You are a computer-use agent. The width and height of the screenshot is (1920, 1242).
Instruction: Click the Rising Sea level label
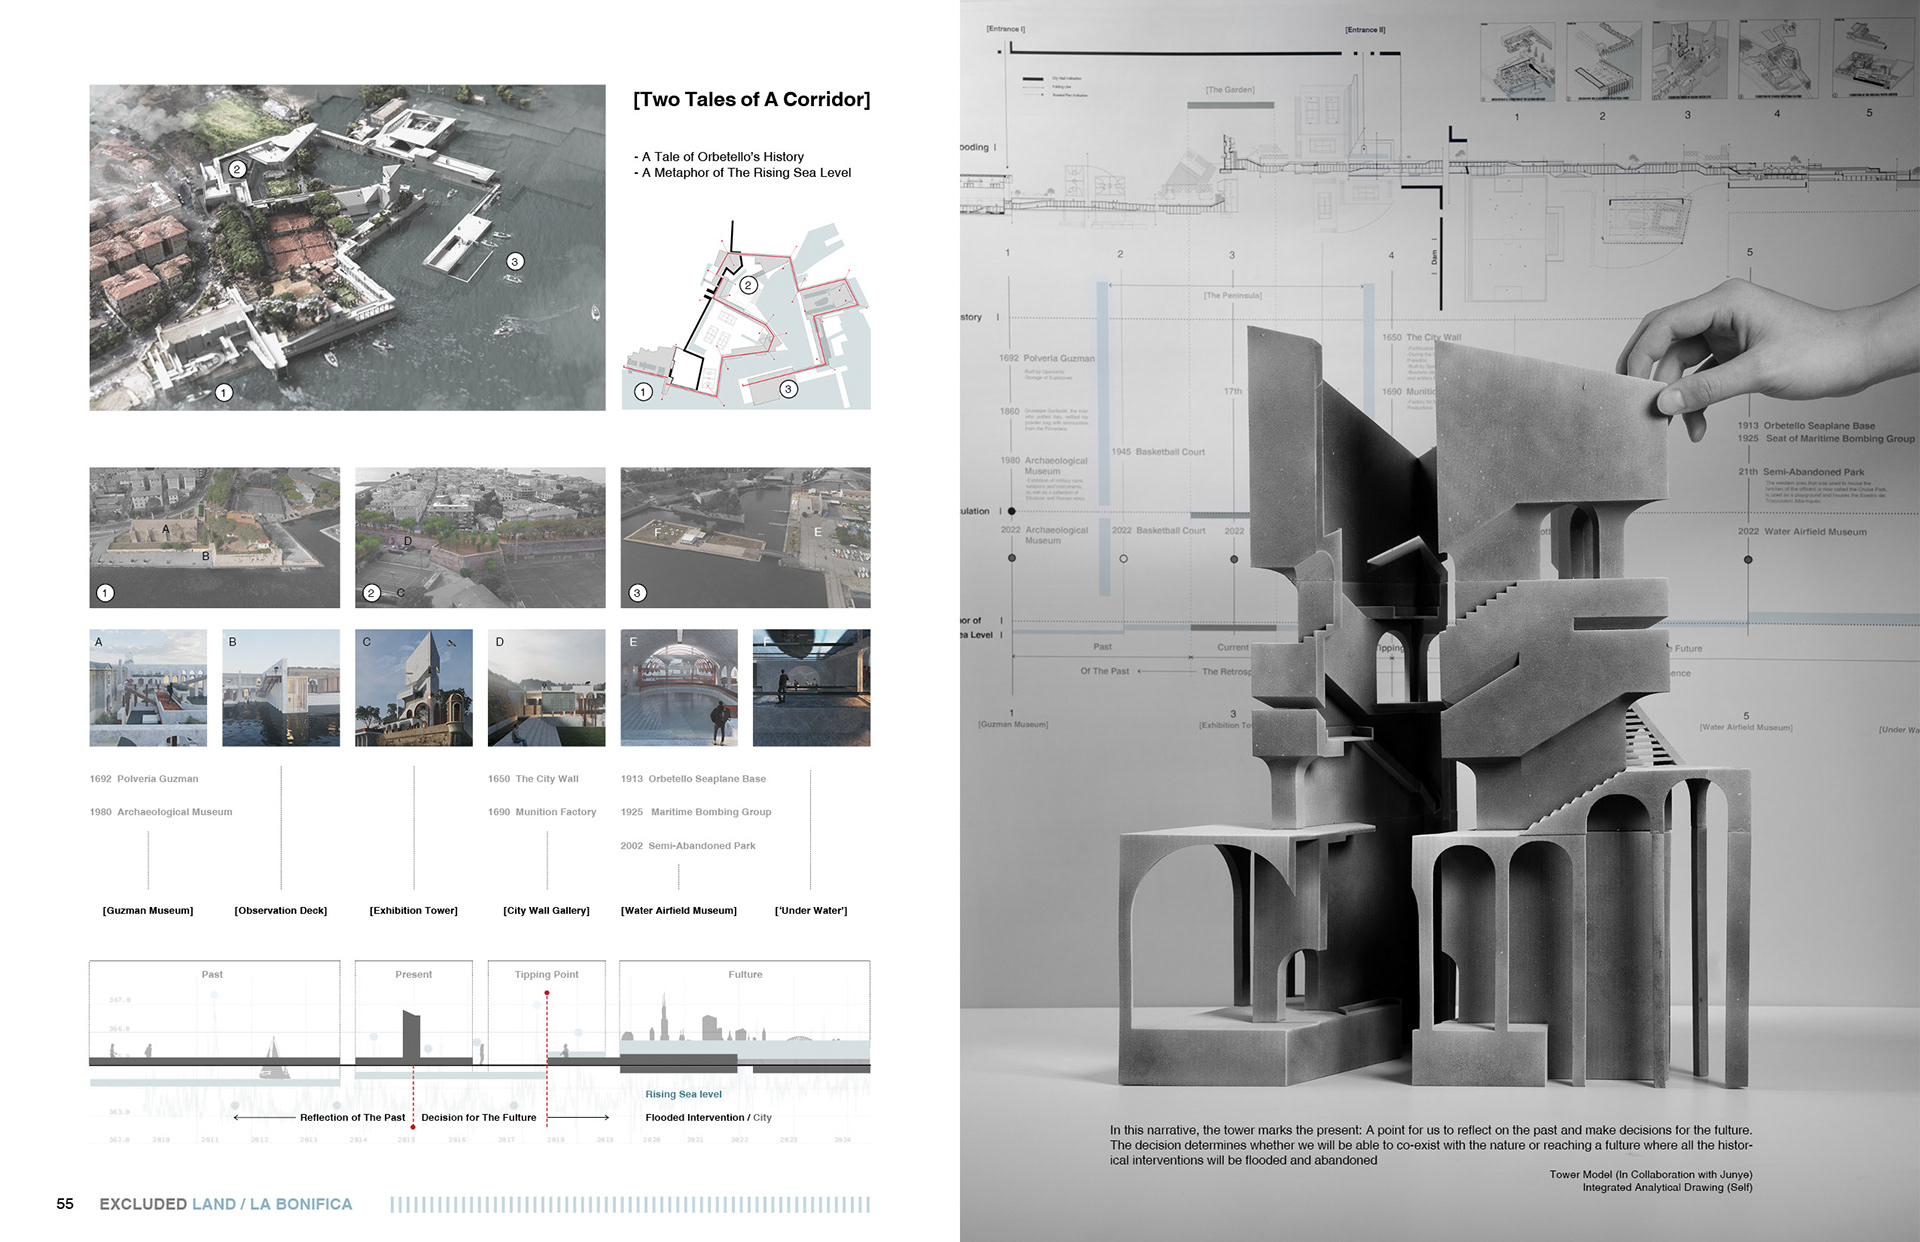click(683, 1094)
